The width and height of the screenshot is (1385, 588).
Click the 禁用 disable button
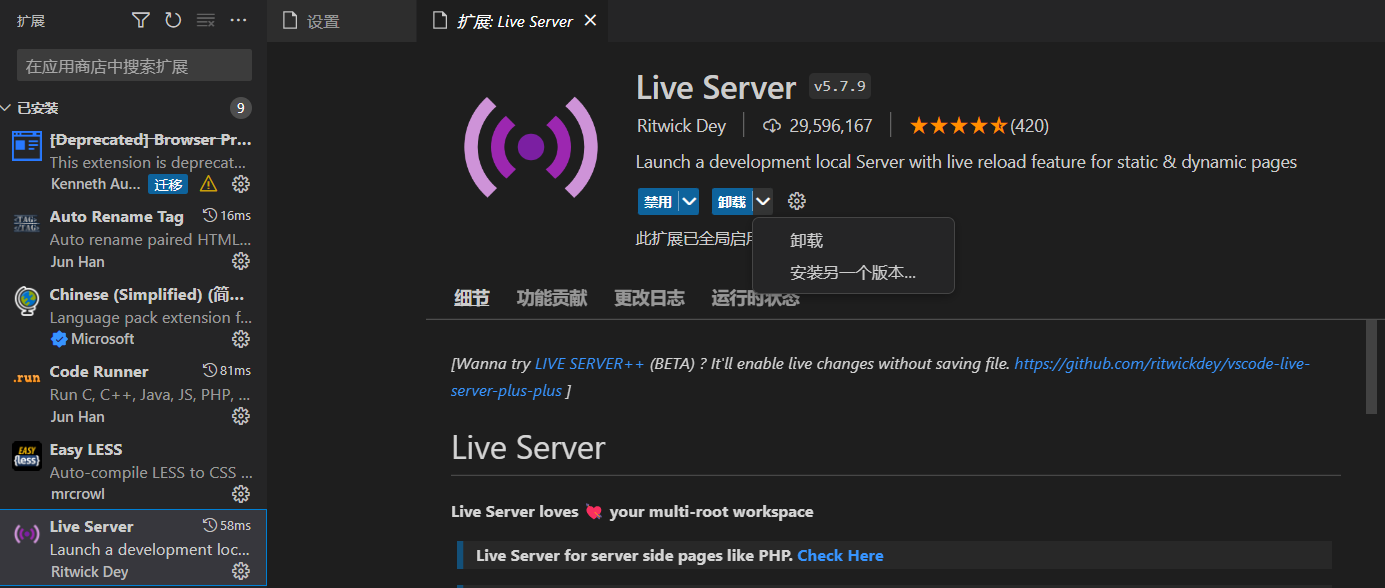tap(657, 202)
